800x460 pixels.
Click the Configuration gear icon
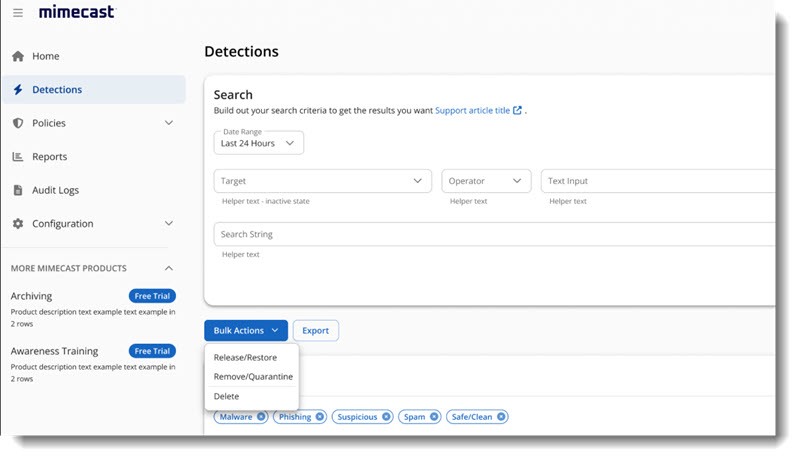(18, 224)
